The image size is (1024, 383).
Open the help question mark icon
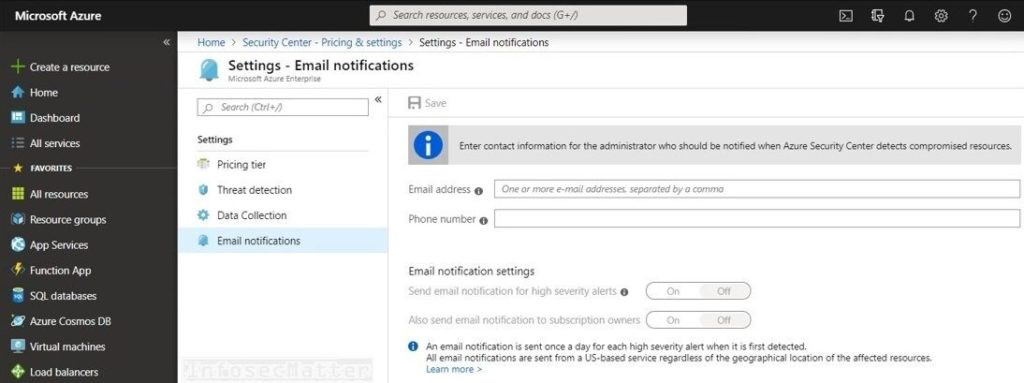tap(973, 16)
